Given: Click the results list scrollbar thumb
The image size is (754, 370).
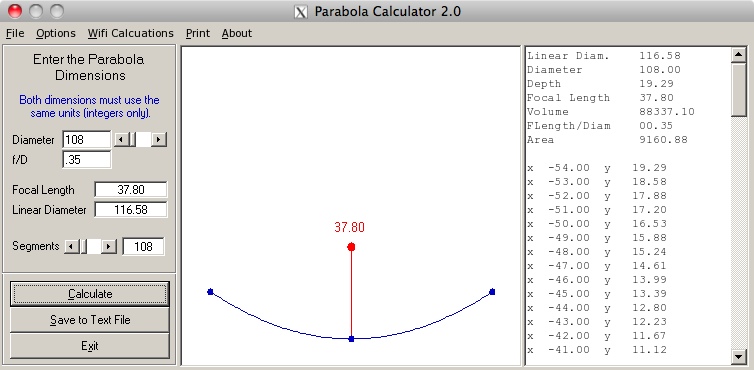Looking at the screenshot, I should (738, 89).
